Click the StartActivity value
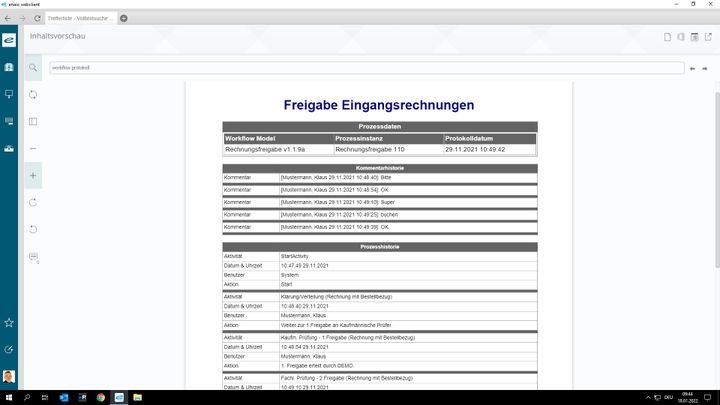The width and height of the screenshot is (720, 405). 294,256
